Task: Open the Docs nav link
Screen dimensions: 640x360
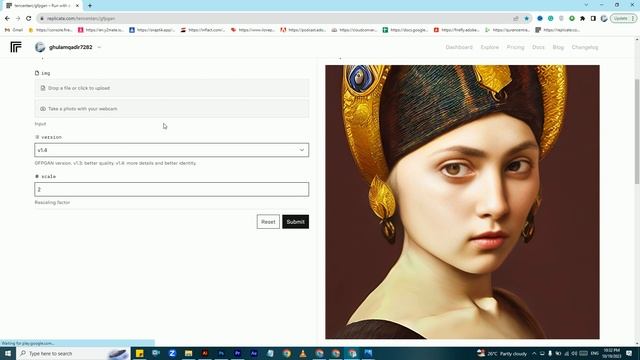Action: coord(538,47)
